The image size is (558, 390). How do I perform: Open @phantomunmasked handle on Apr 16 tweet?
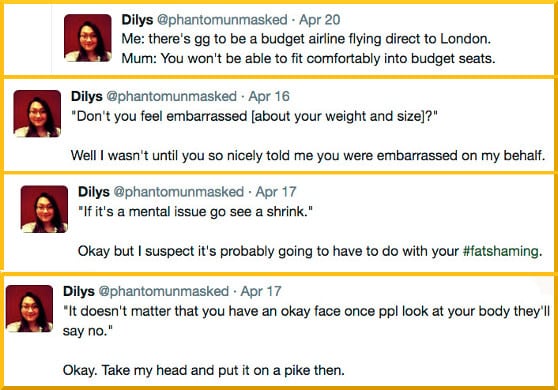(172, 96)
